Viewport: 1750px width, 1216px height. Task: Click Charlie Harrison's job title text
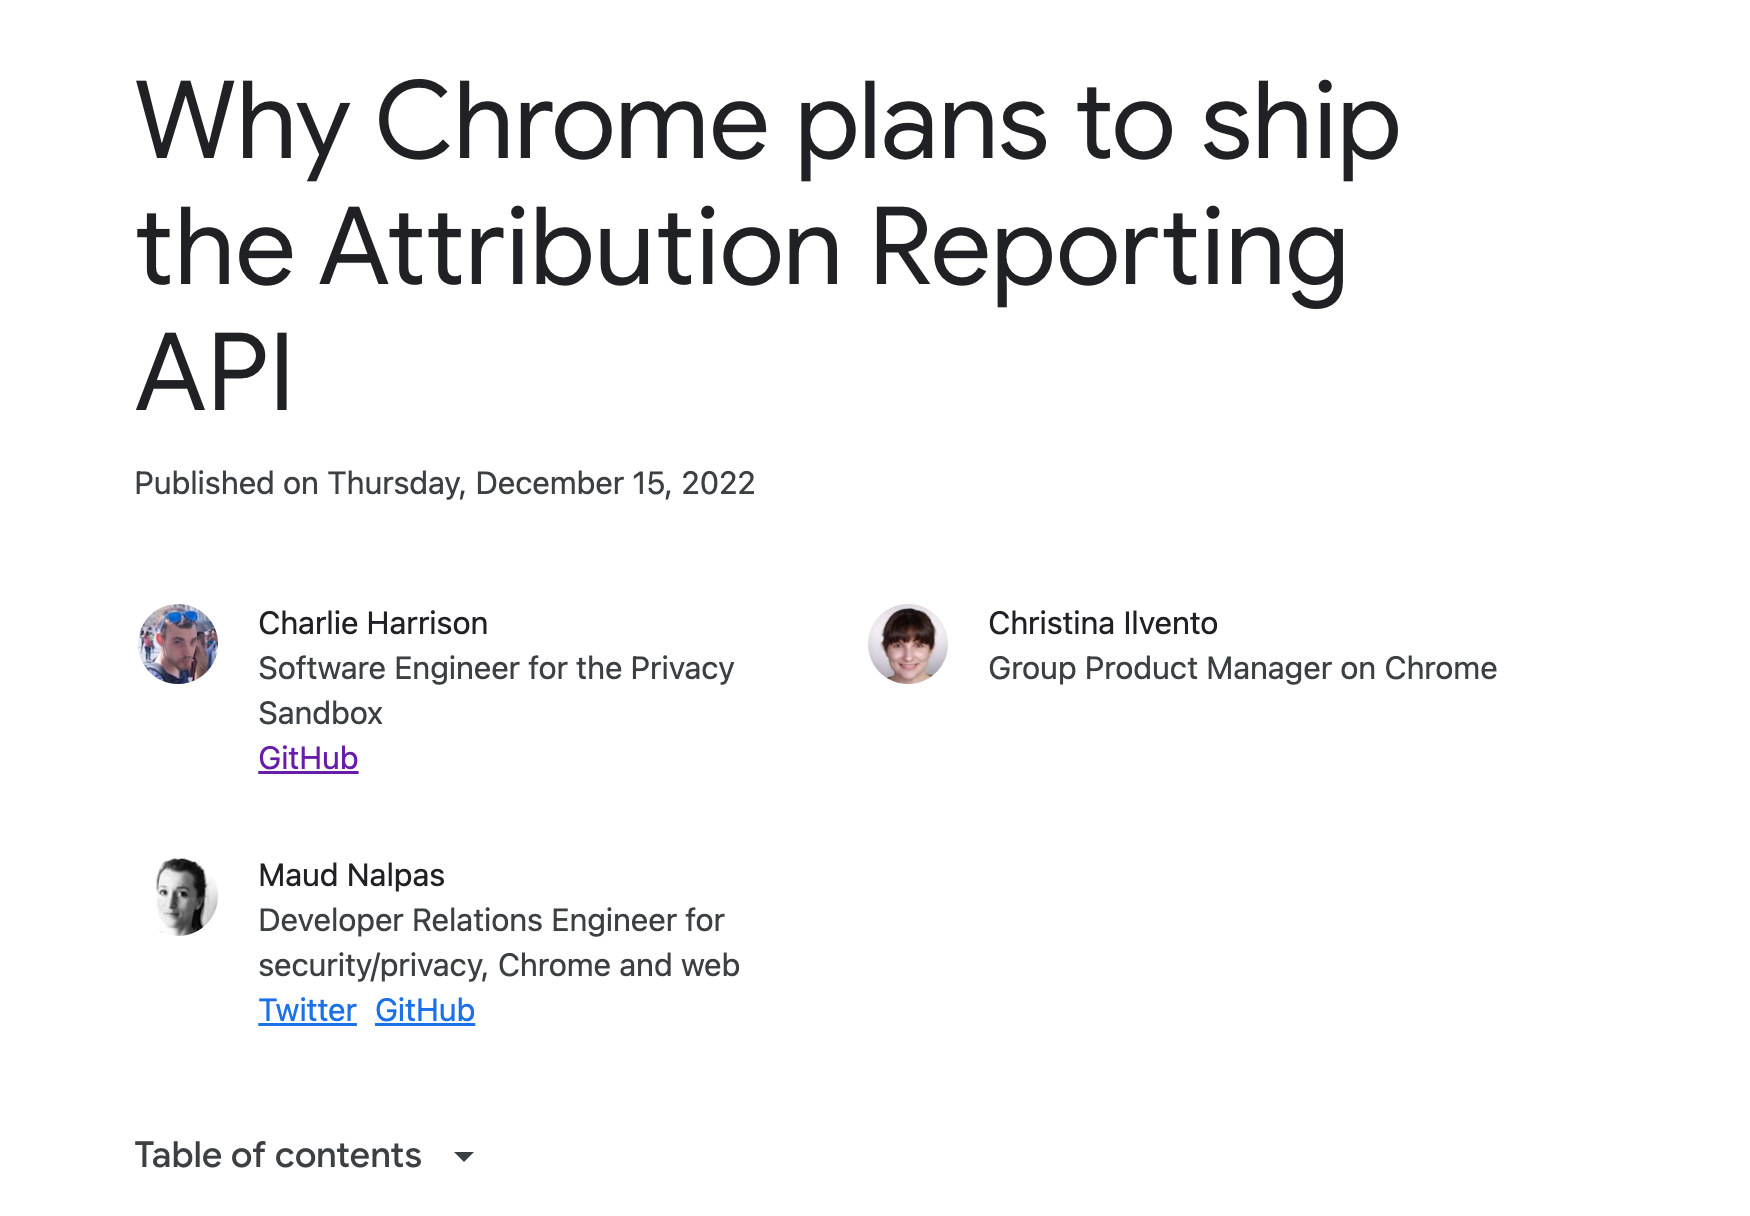496,690
